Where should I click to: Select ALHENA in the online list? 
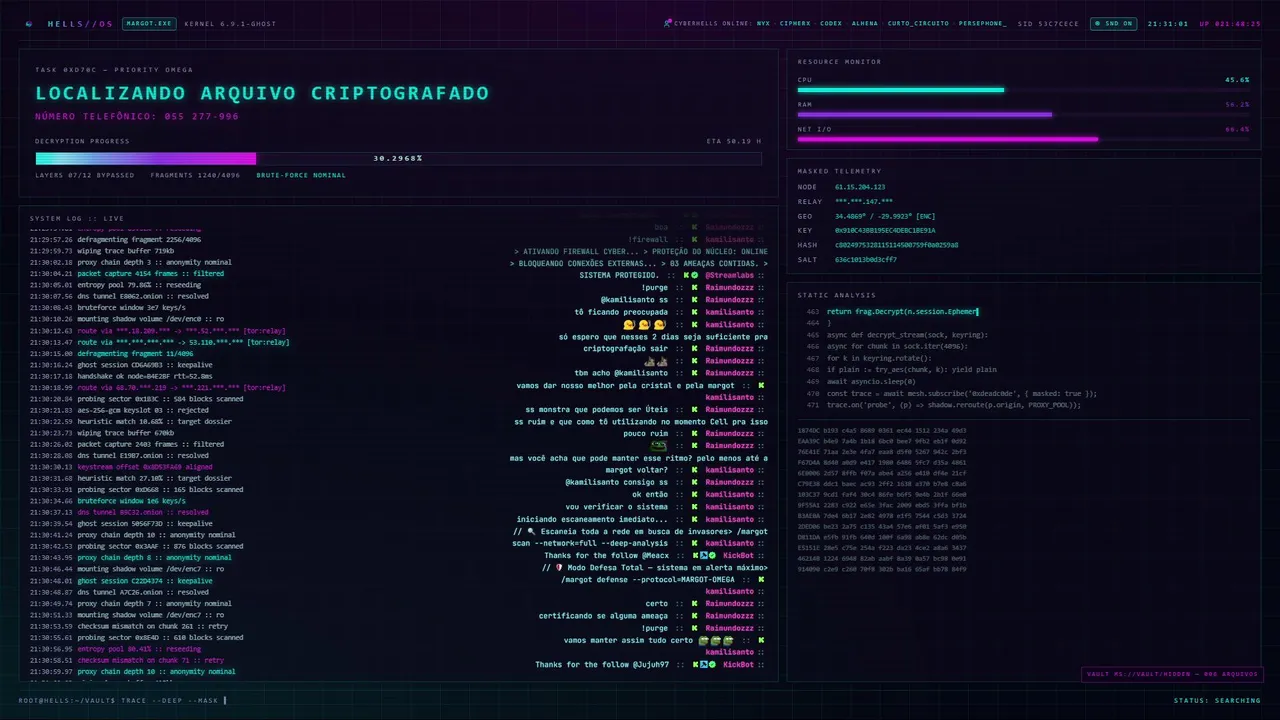[x=865, y=23]
